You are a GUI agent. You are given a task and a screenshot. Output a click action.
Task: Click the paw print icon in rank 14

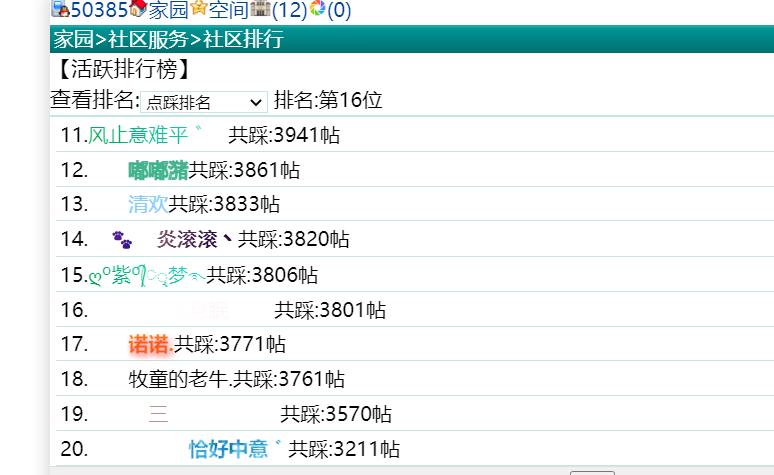click(x=122, y=240)
